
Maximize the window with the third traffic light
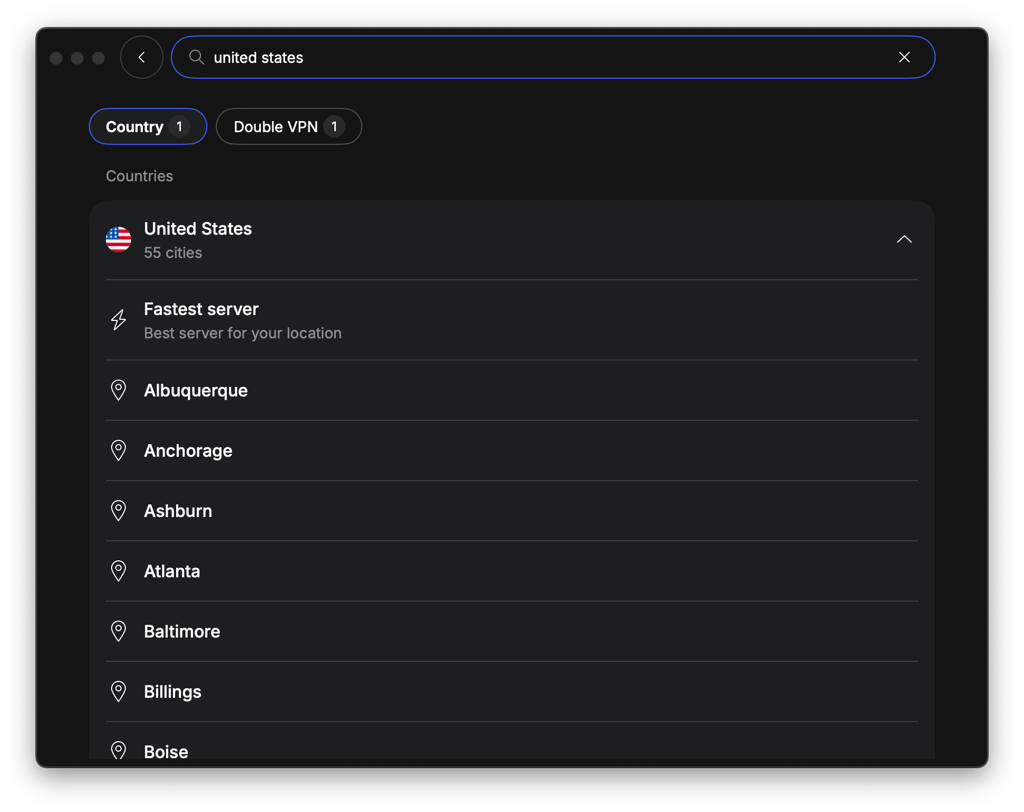pos(99,58)
